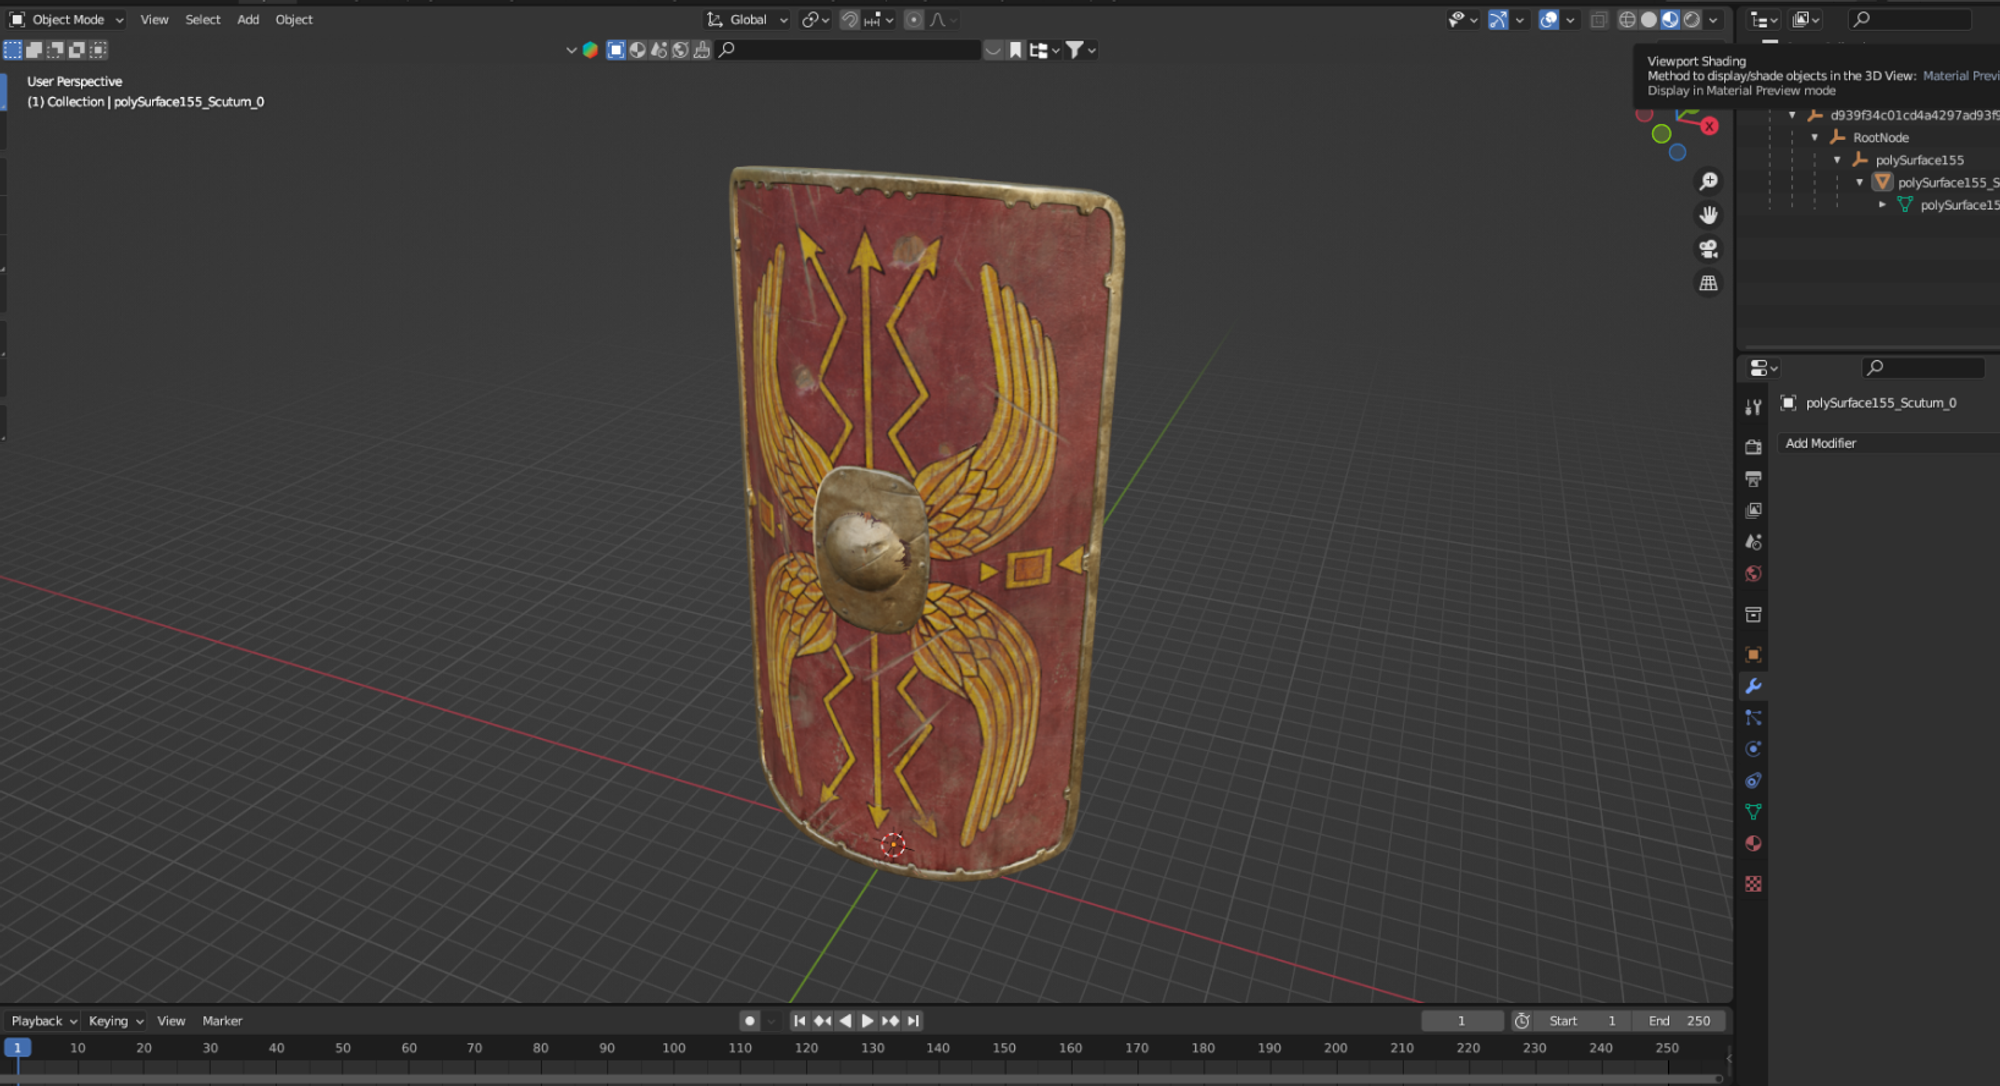Open the Material properties sphere icon
2000x1086 pixels.
[x=1753, y=843]
